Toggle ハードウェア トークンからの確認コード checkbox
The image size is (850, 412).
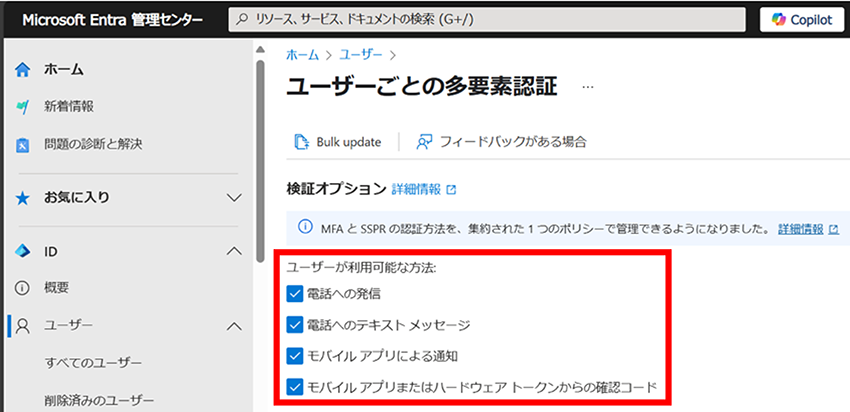pos(294,388)
